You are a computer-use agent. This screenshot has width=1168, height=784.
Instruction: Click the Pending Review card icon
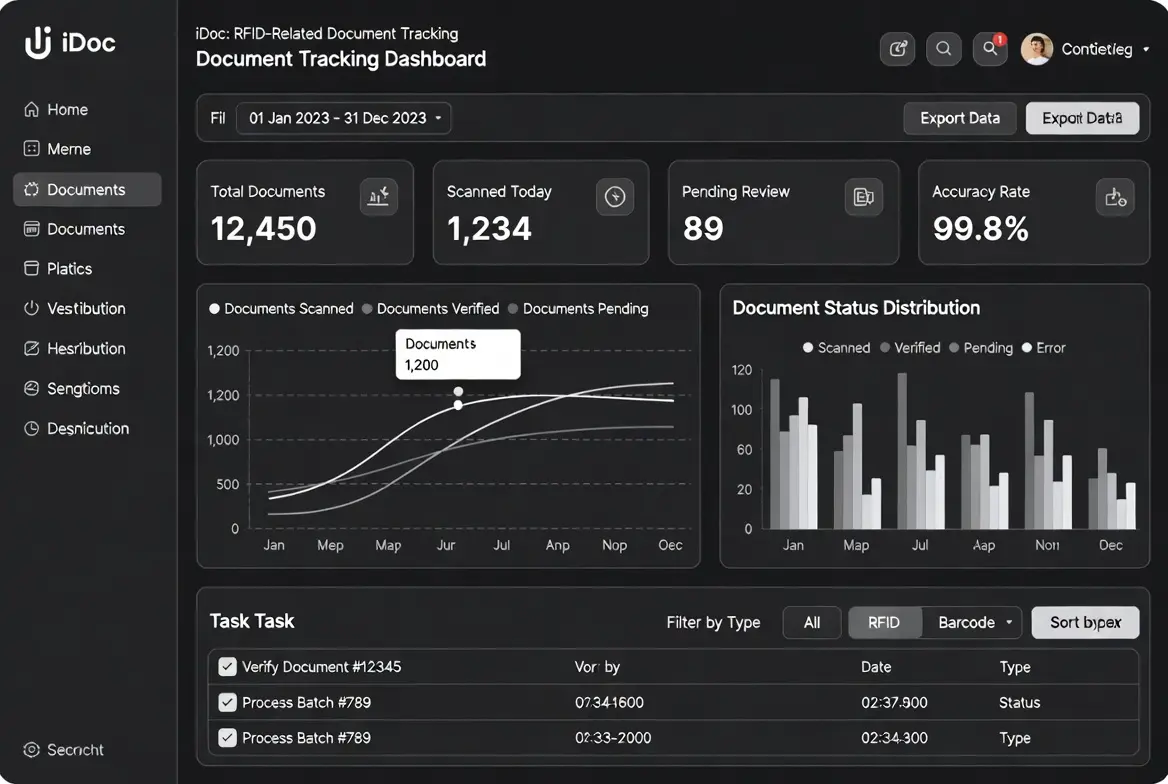pyautogui.click(x=864, y=197)
